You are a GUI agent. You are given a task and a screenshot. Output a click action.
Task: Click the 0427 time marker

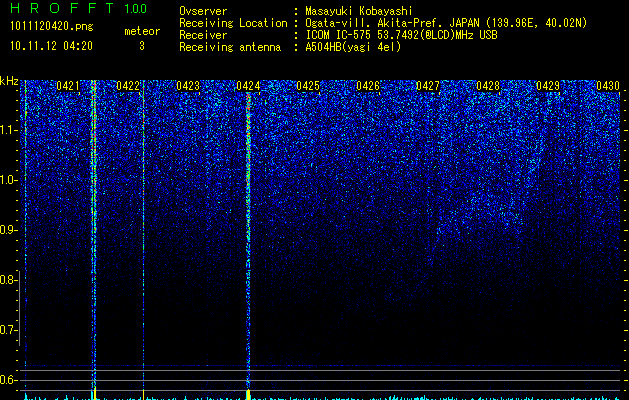click(x=428, y=86)
